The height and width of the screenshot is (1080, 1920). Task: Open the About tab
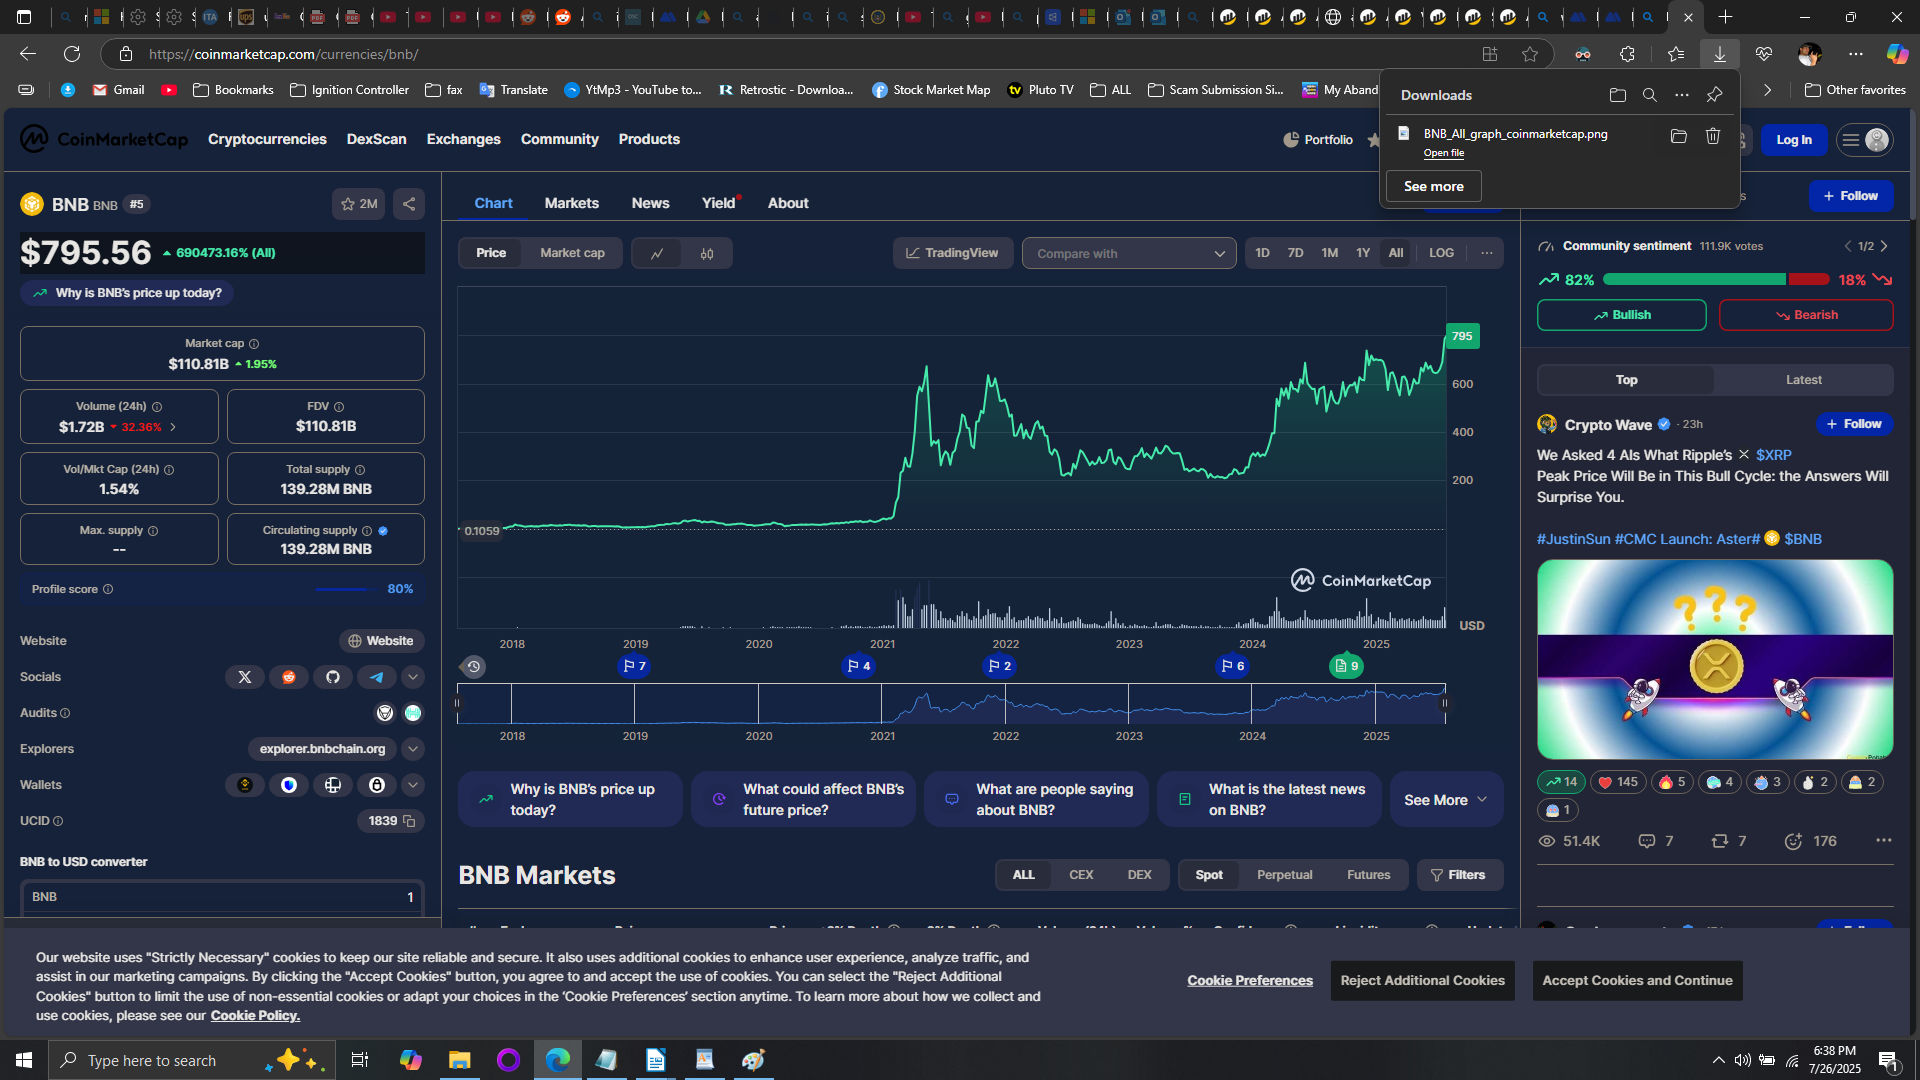pyautogui.click(x=788, y=203)
